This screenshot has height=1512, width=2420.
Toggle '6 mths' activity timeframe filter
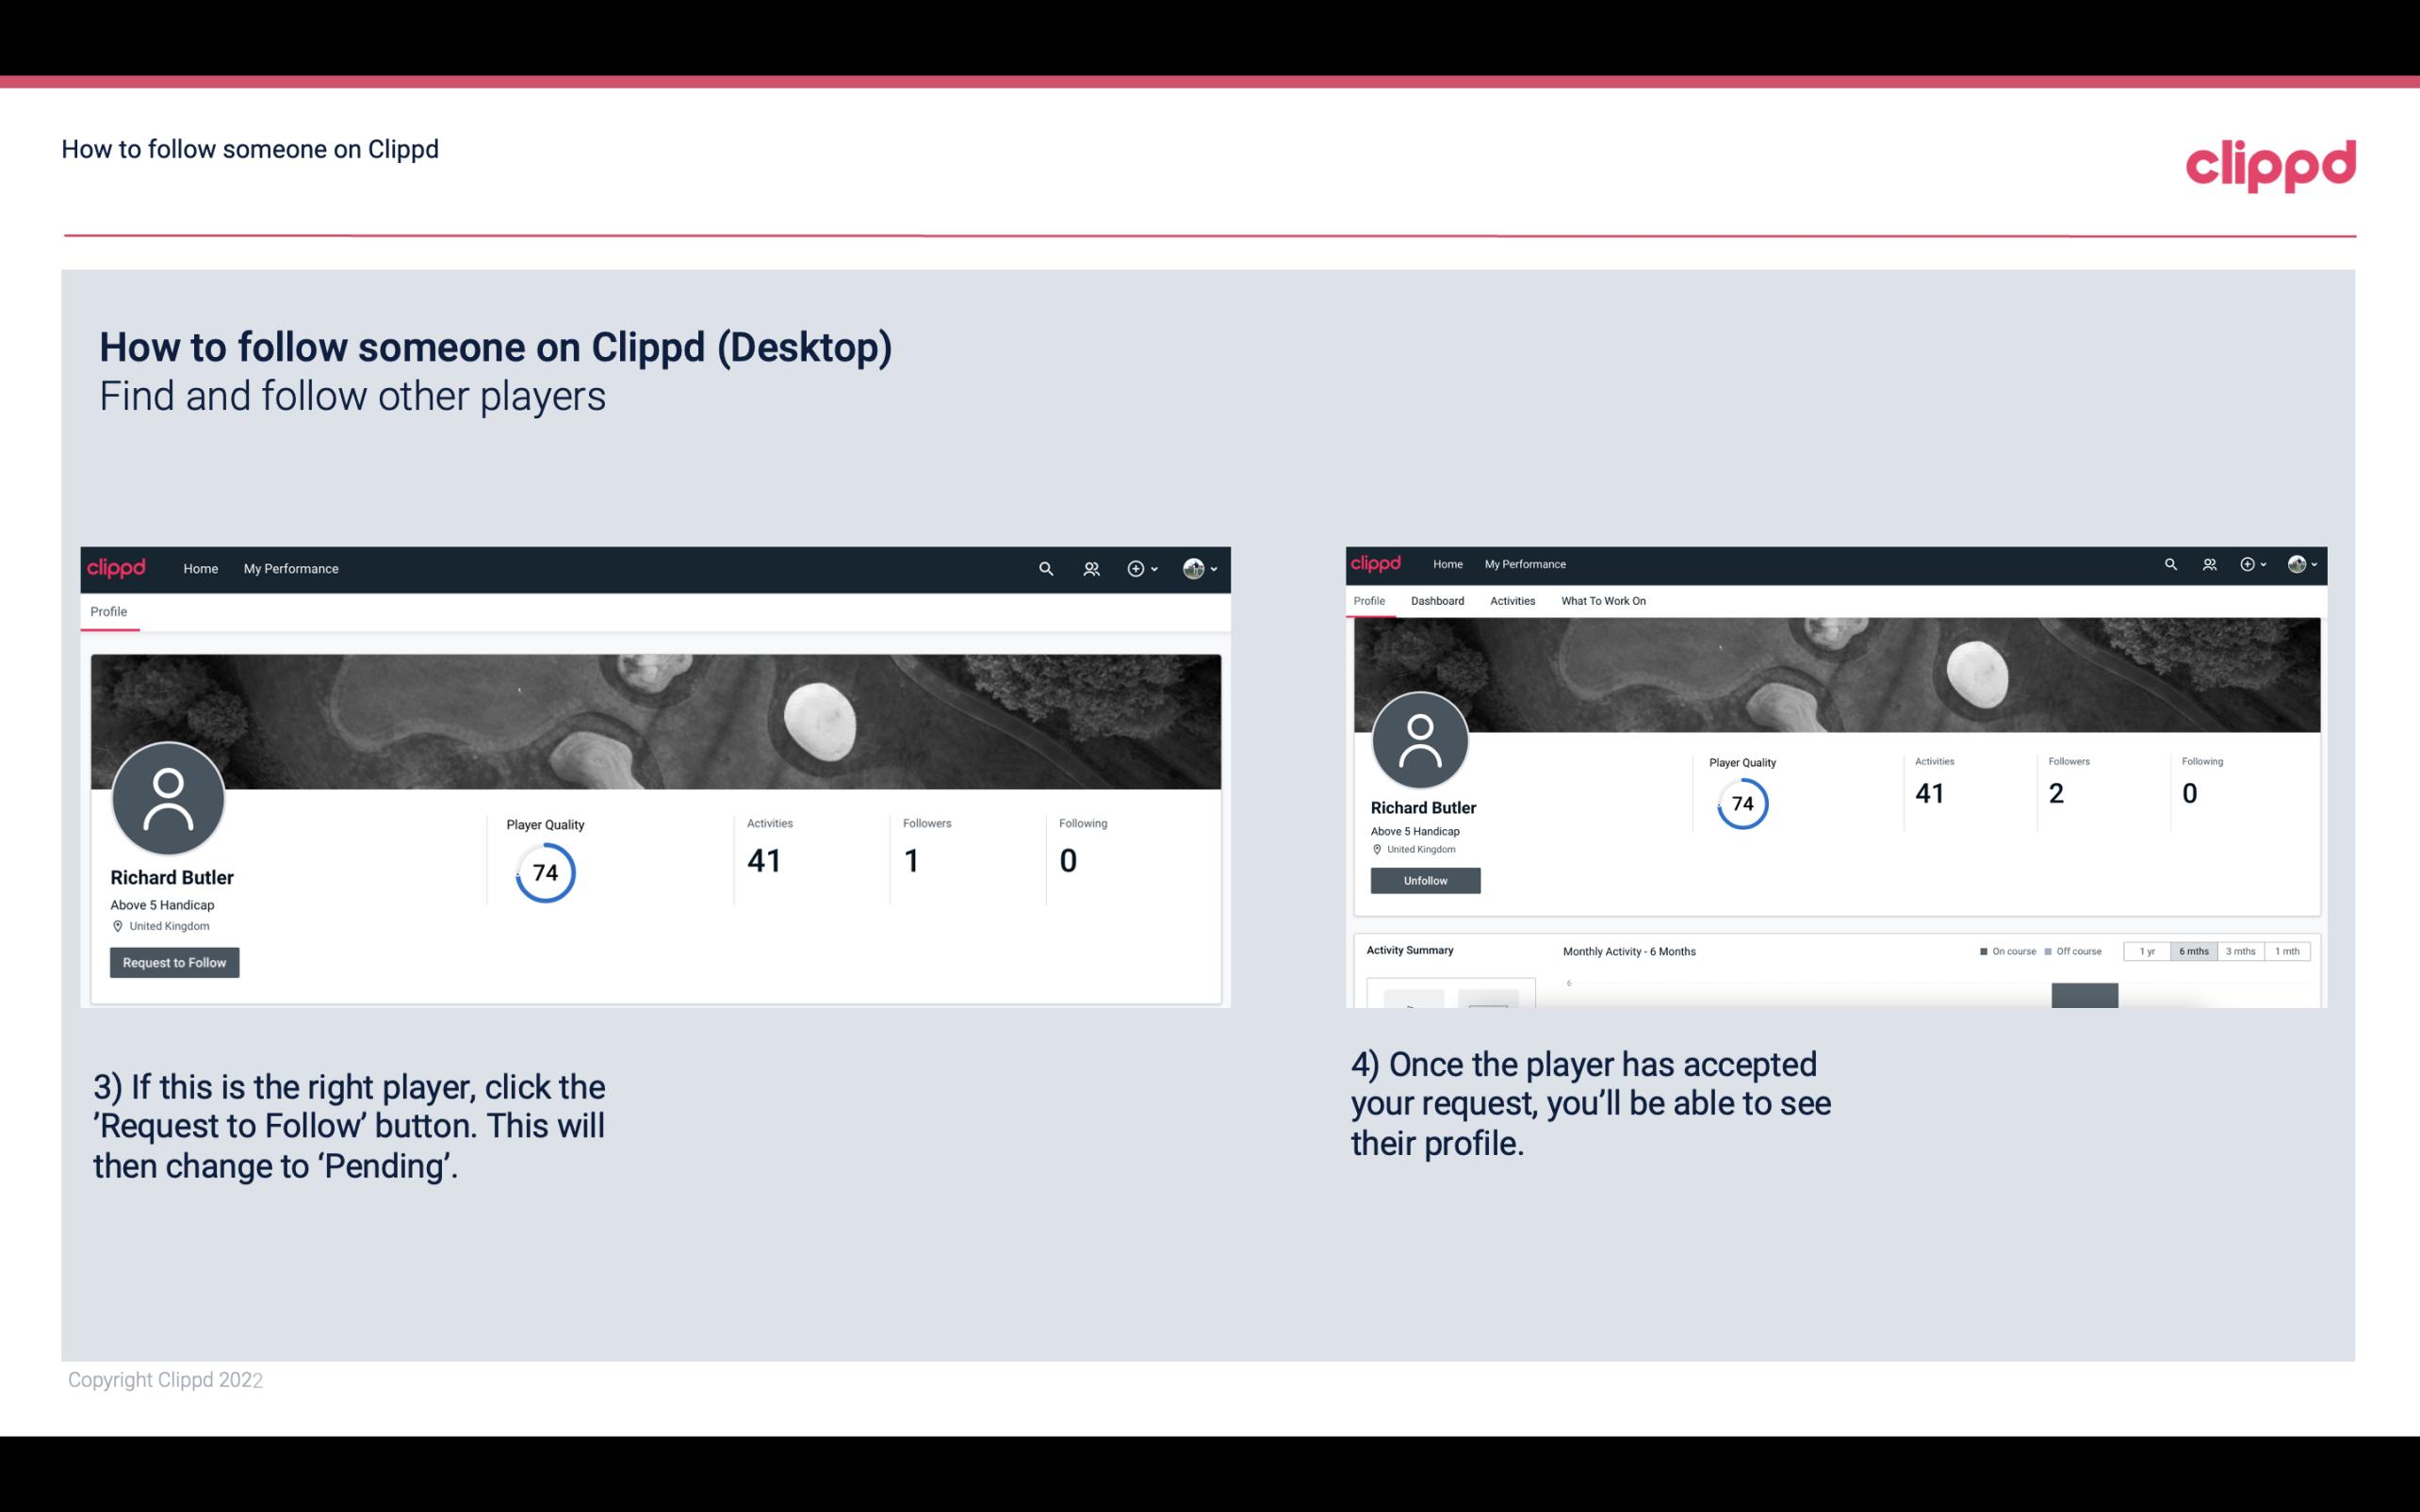pos(2190,951)
